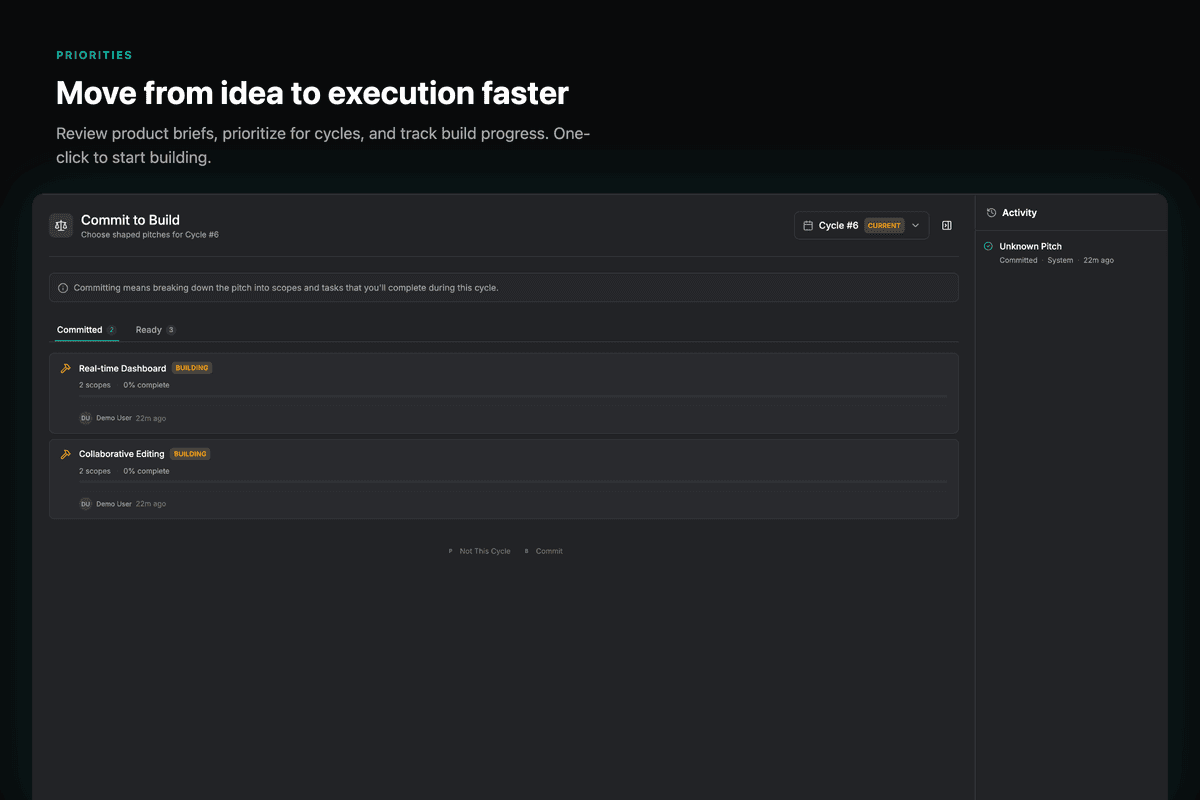Click the CURRENT badge in the cycle selector

click(x=883, y=225)
